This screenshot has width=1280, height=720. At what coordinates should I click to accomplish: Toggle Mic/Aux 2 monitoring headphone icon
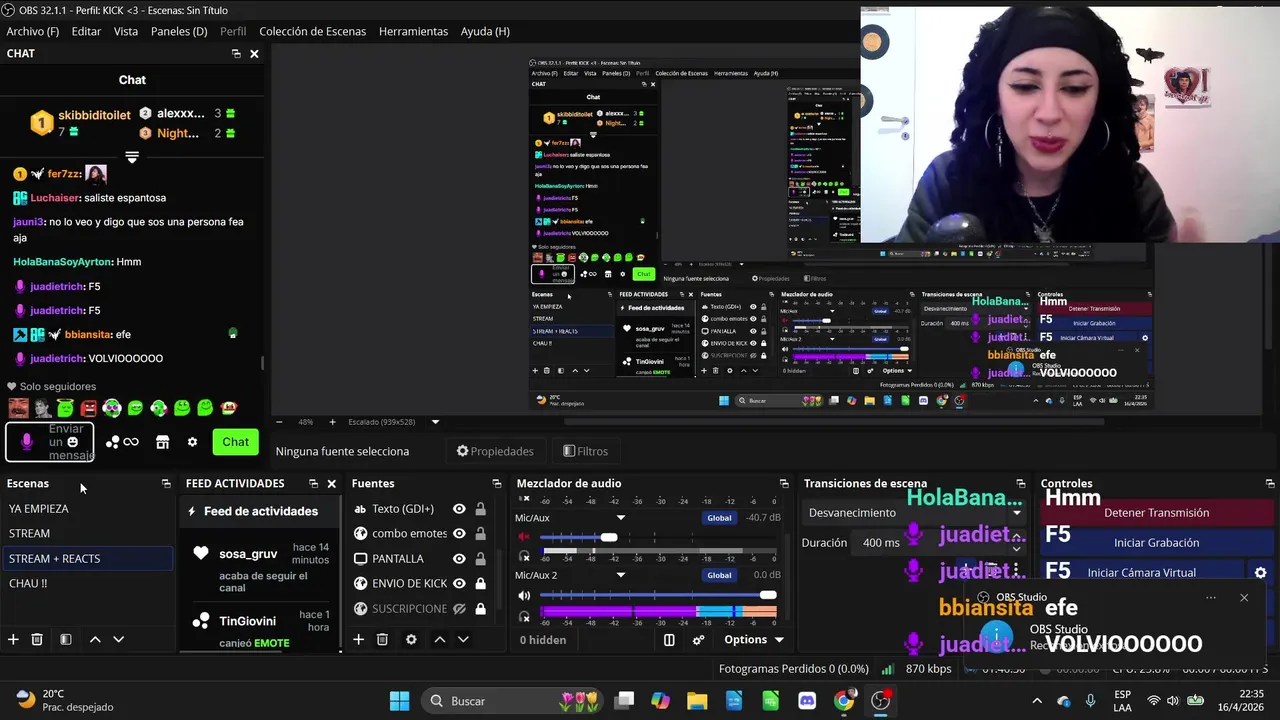[x=525, y=617]
